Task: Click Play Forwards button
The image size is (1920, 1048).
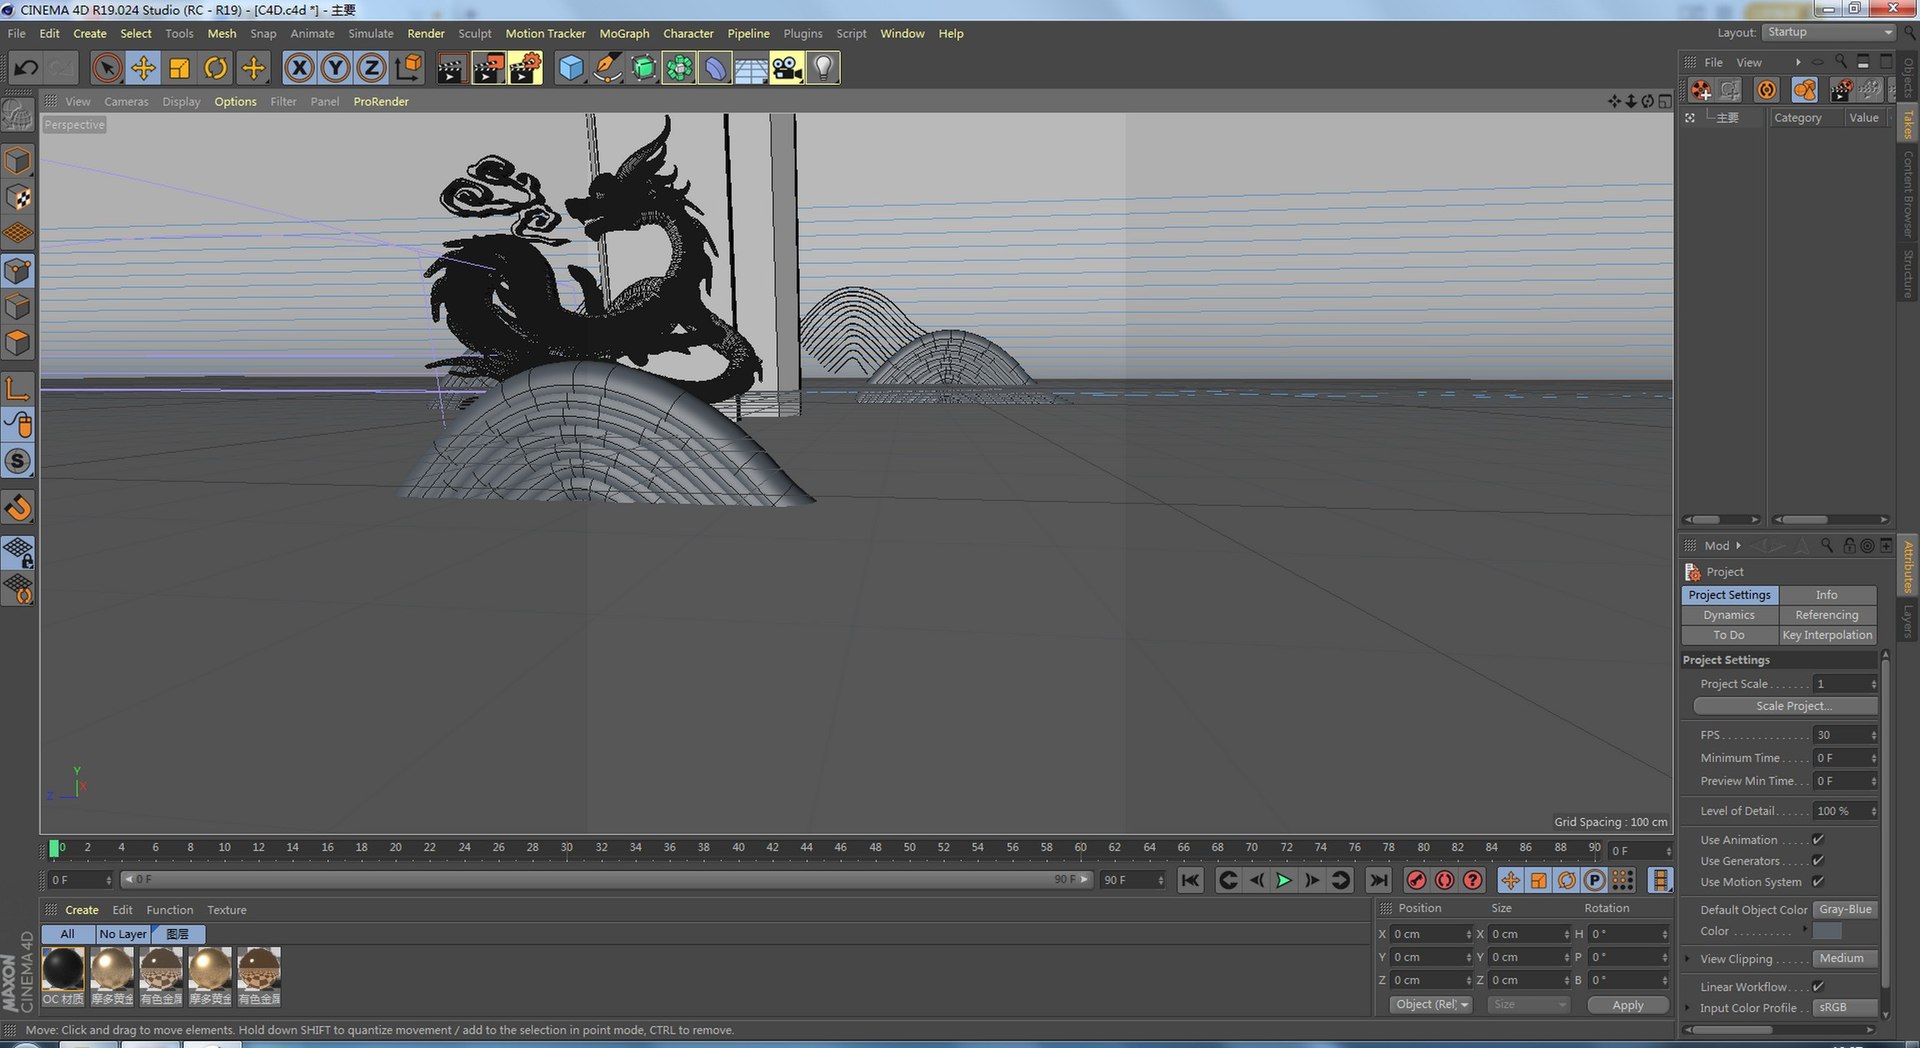Action: tap(1284, 880)
